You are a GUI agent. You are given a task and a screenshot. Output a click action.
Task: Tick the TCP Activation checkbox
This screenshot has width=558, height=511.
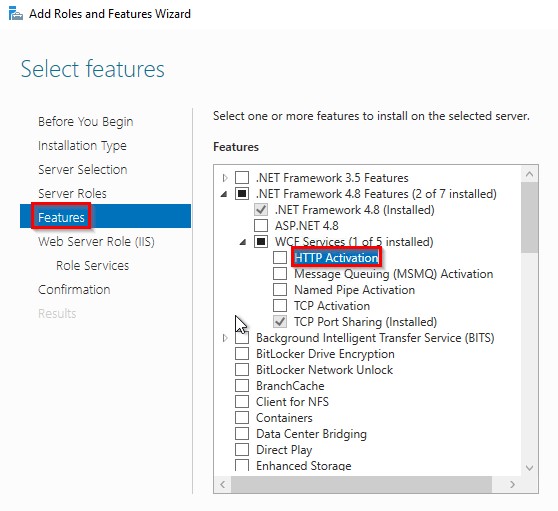pyautogui.click(x=280, y=306)
